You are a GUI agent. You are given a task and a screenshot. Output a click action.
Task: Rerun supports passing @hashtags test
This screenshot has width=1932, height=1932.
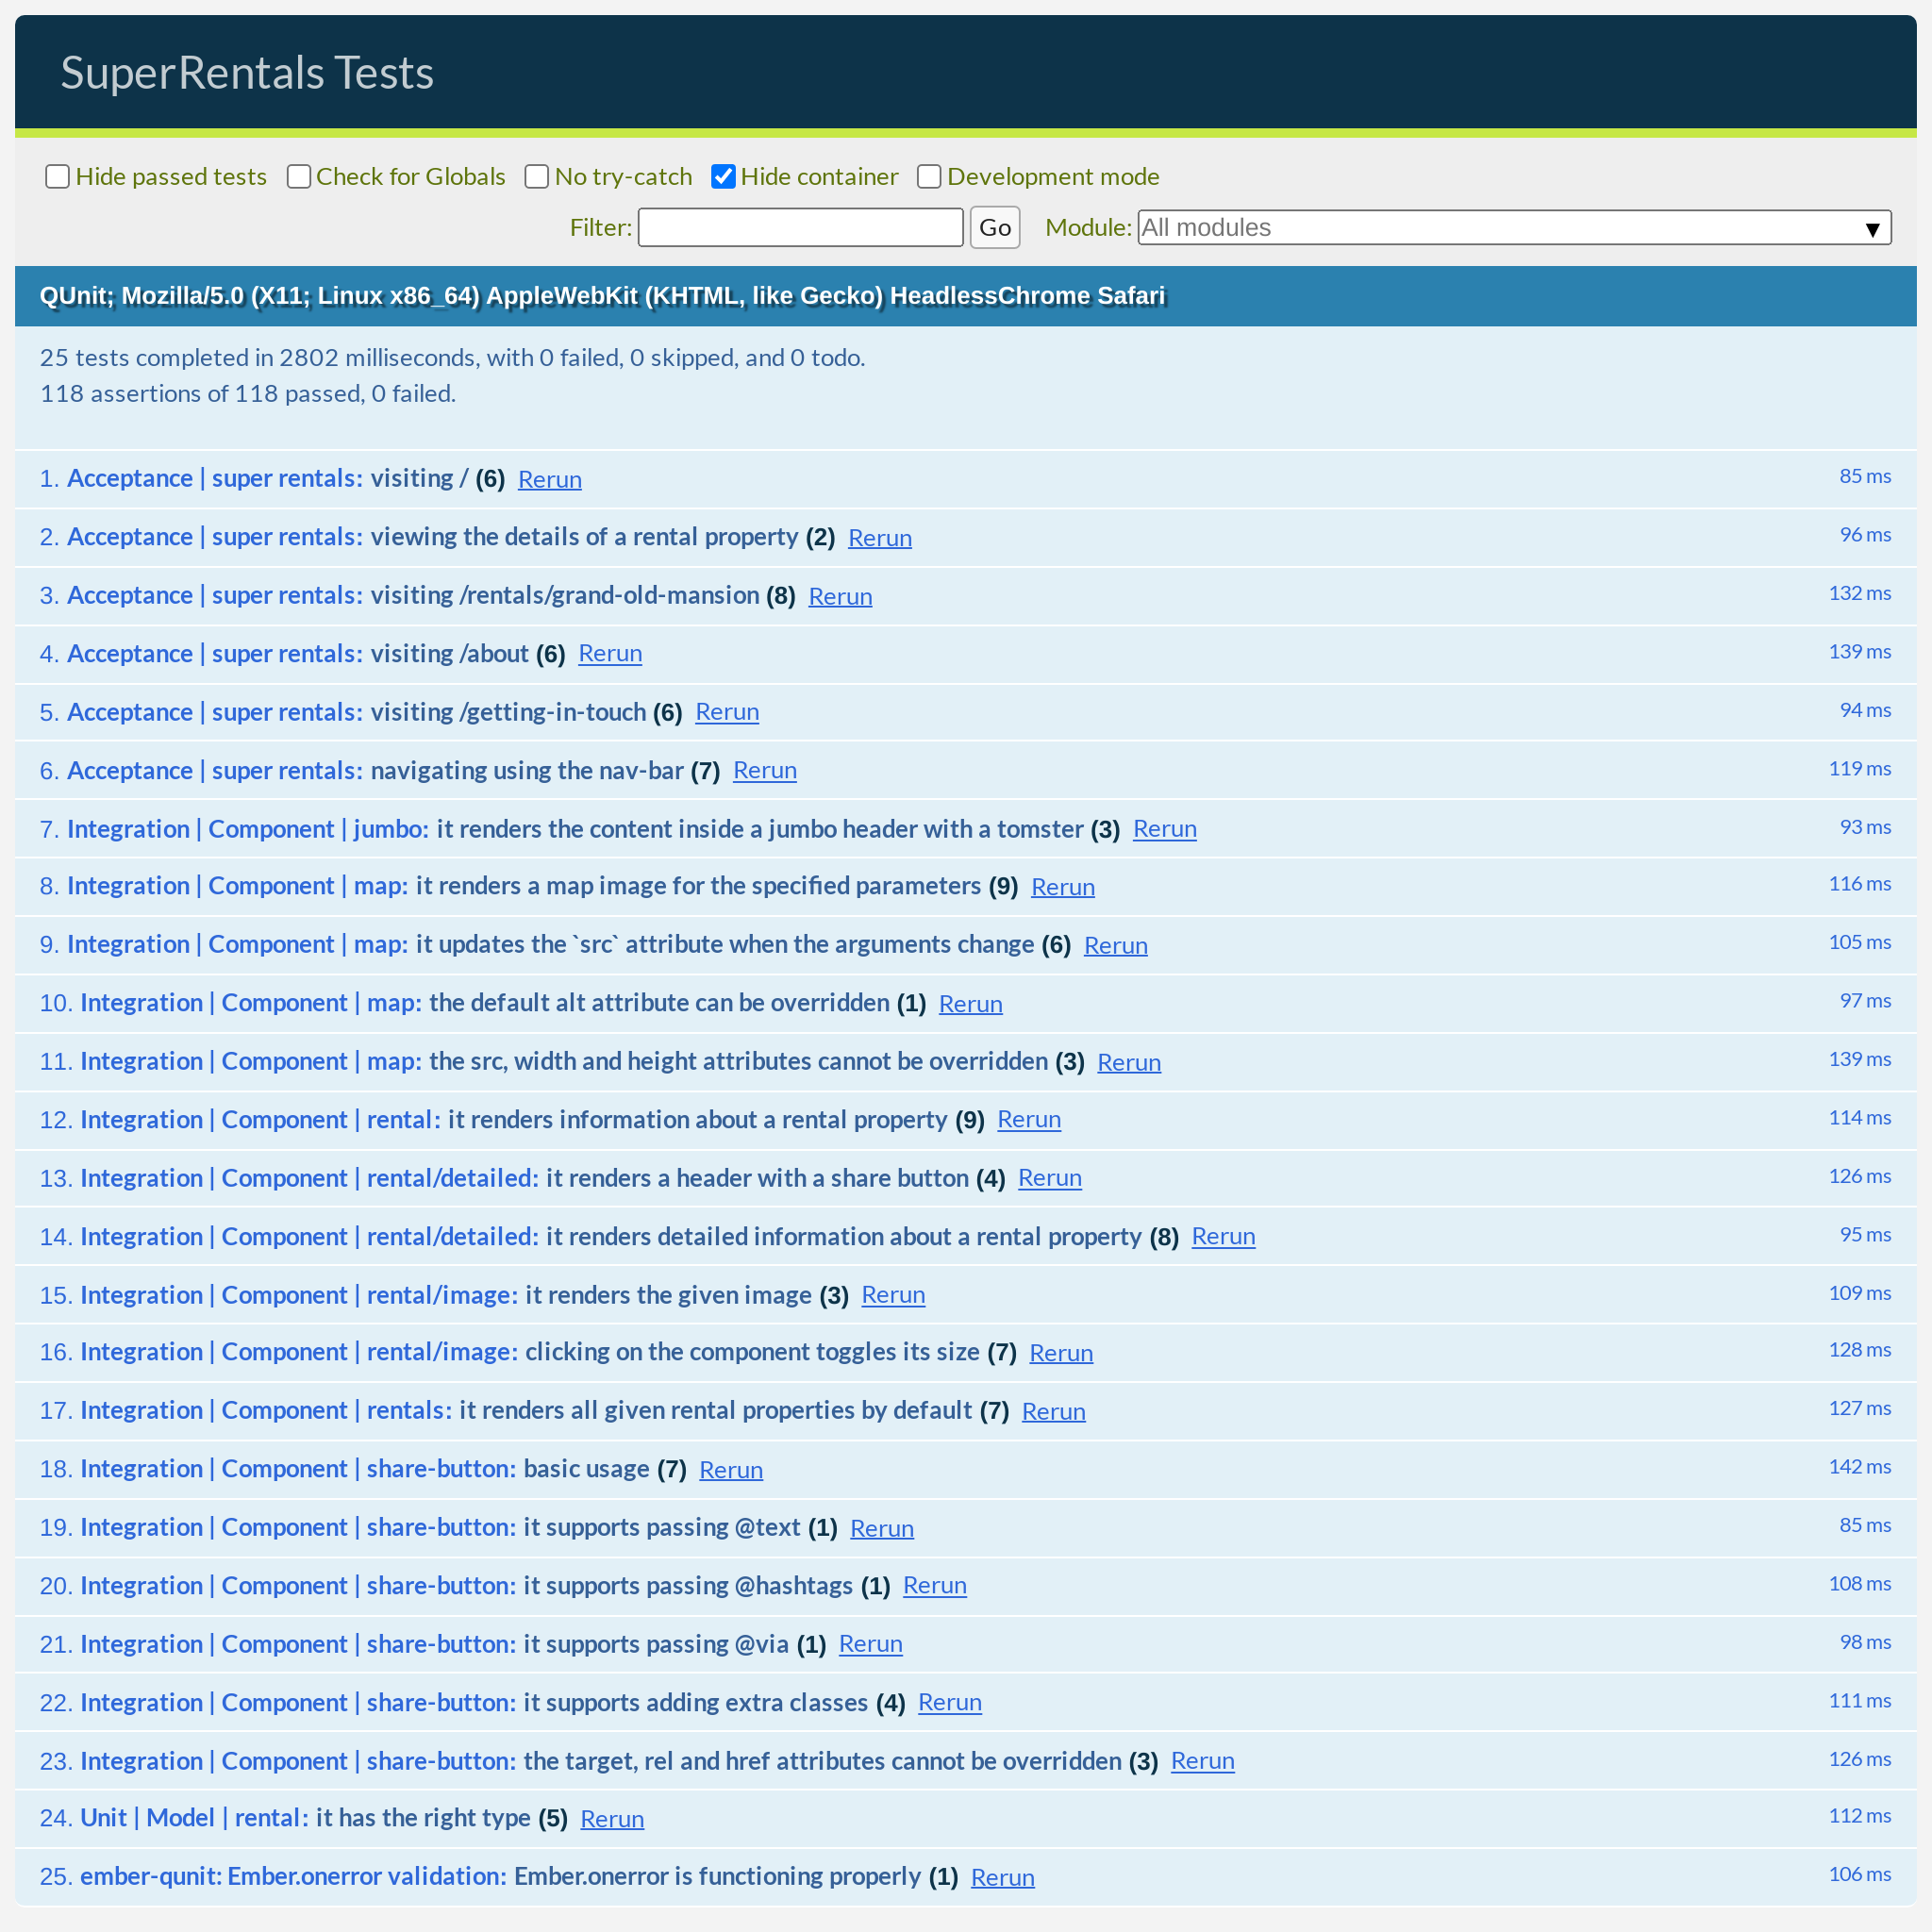pyautogui.click(x=935, y=1586)
